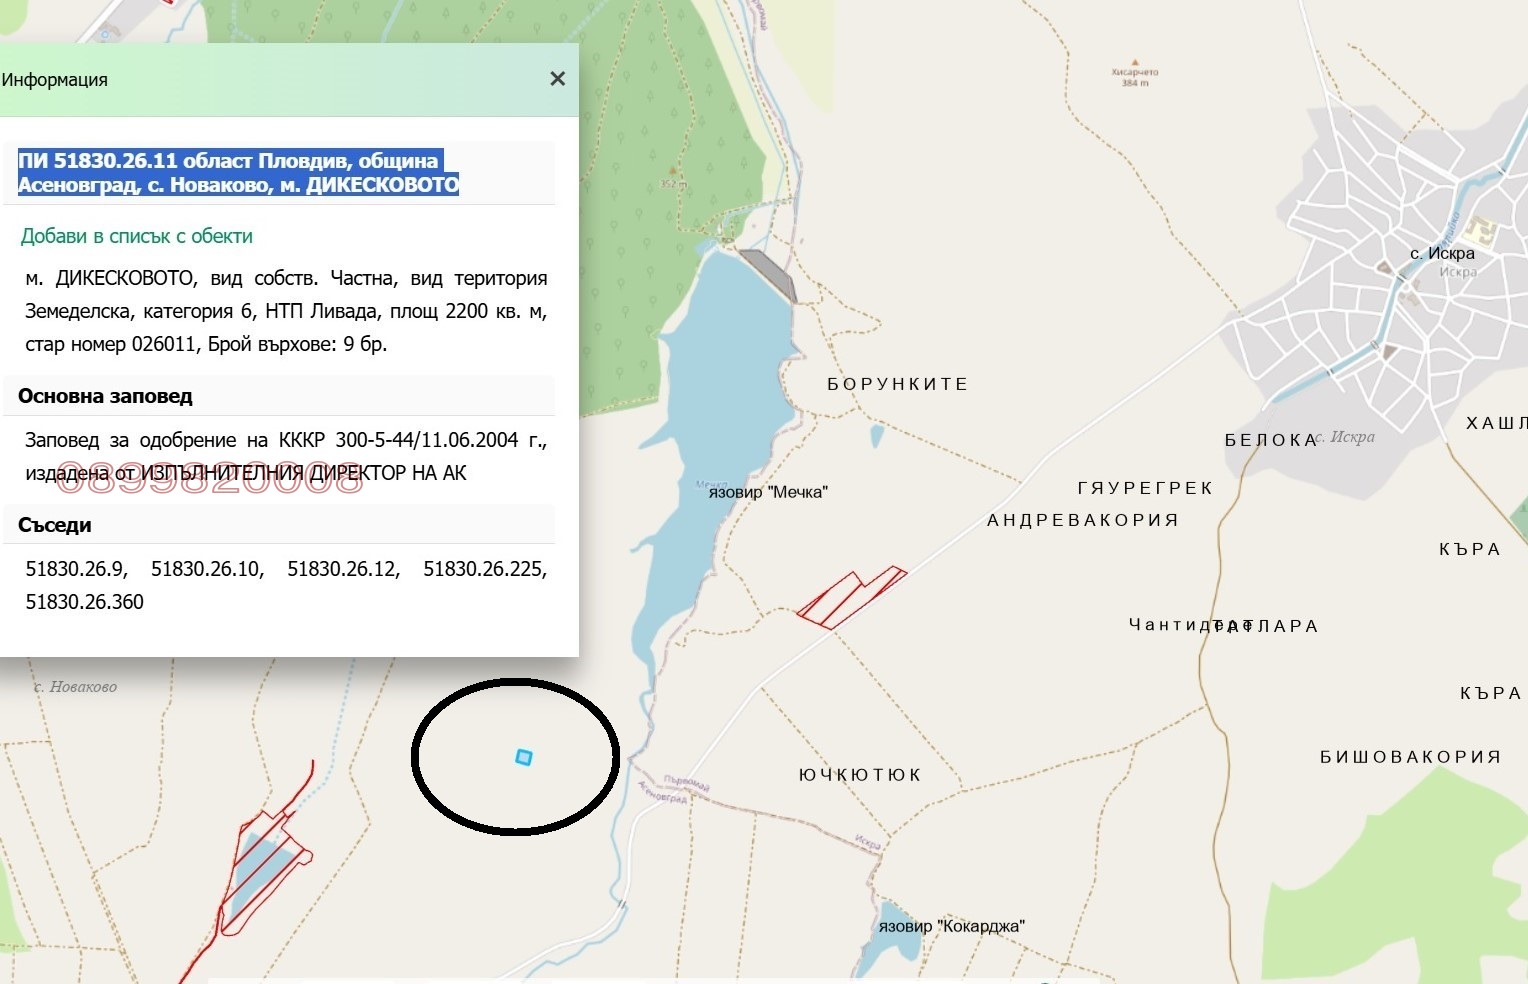Click the 'Добави в списък с обекти' link
Image resolution: width=1528 pixels, height=984 pixels.
[137, 237]
